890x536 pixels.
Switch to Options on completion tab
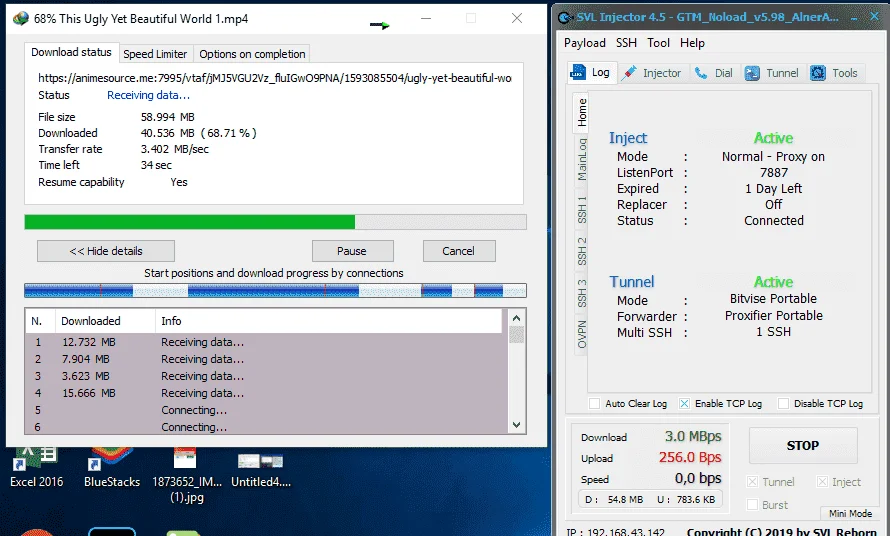pyautogui.click(x=252, y=54)
